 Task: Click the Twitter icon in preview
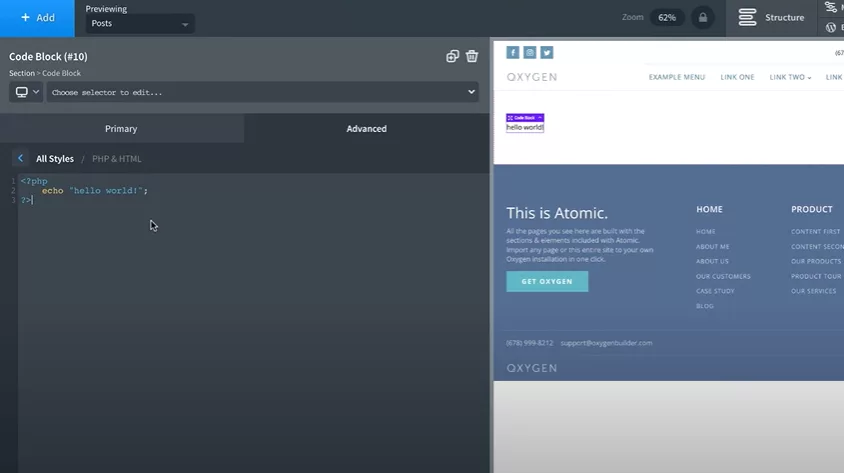[547, 52]
